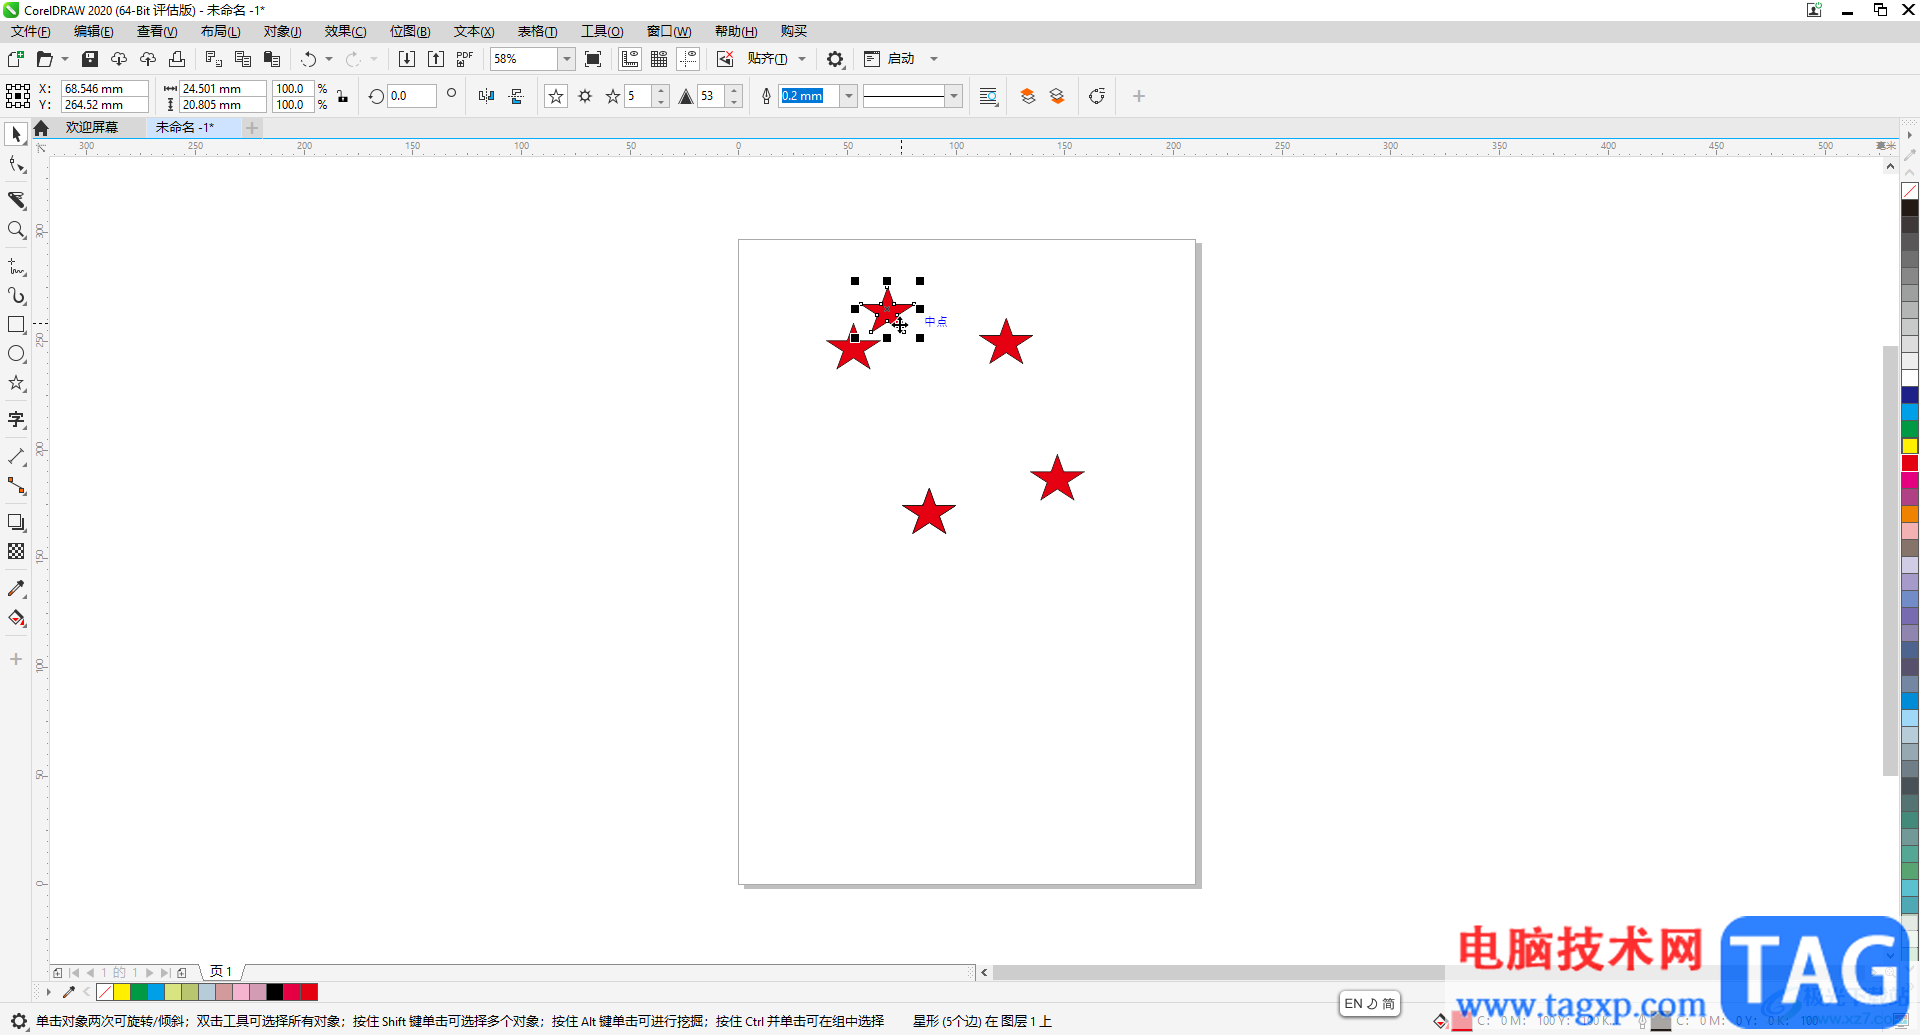Select the Connector tool

16,486
